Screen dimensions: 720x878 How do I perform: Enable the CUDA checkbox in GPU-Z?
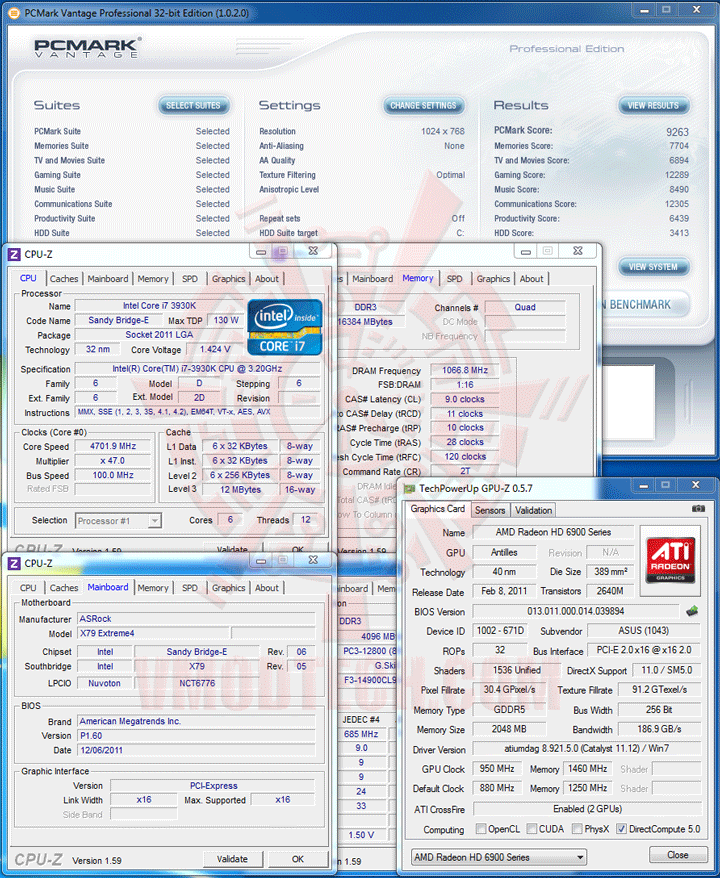pyautogui.click(x=532, y=829)
